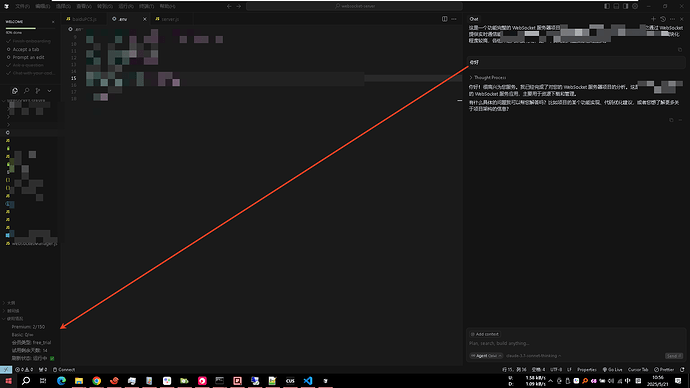Expand the Thought Process section
Image resolution: width=690 pixels, height=388 pixels.
[x=488, y=77]
